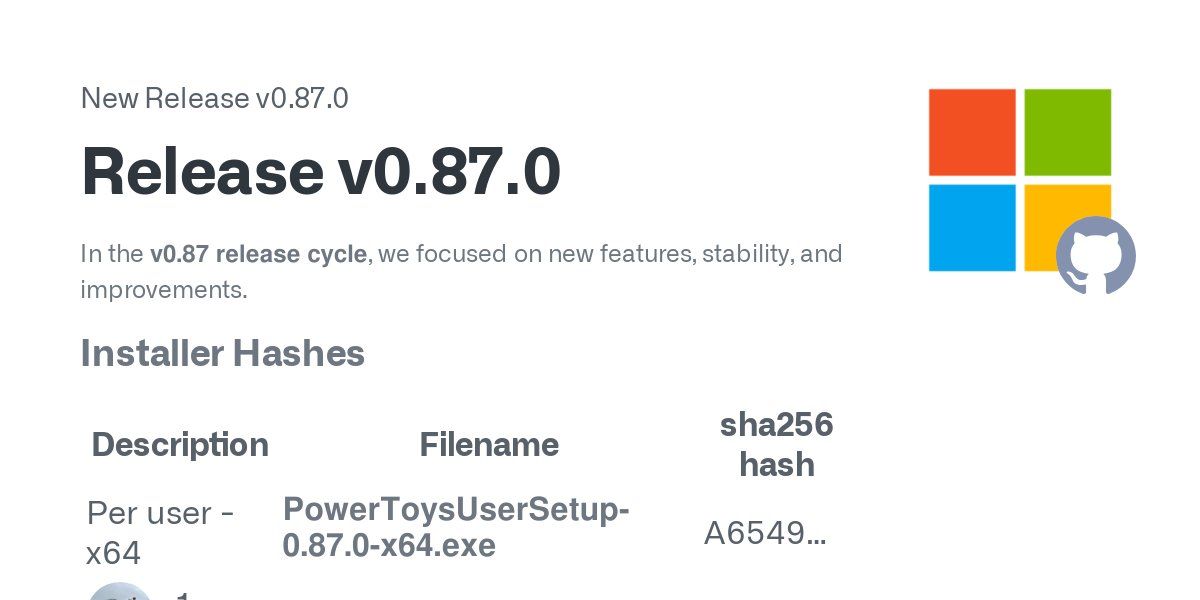Select the bold "v0.87 release cycle" text
The height and width of the screenshot is (600, 1200).
[x=258, y=254]
